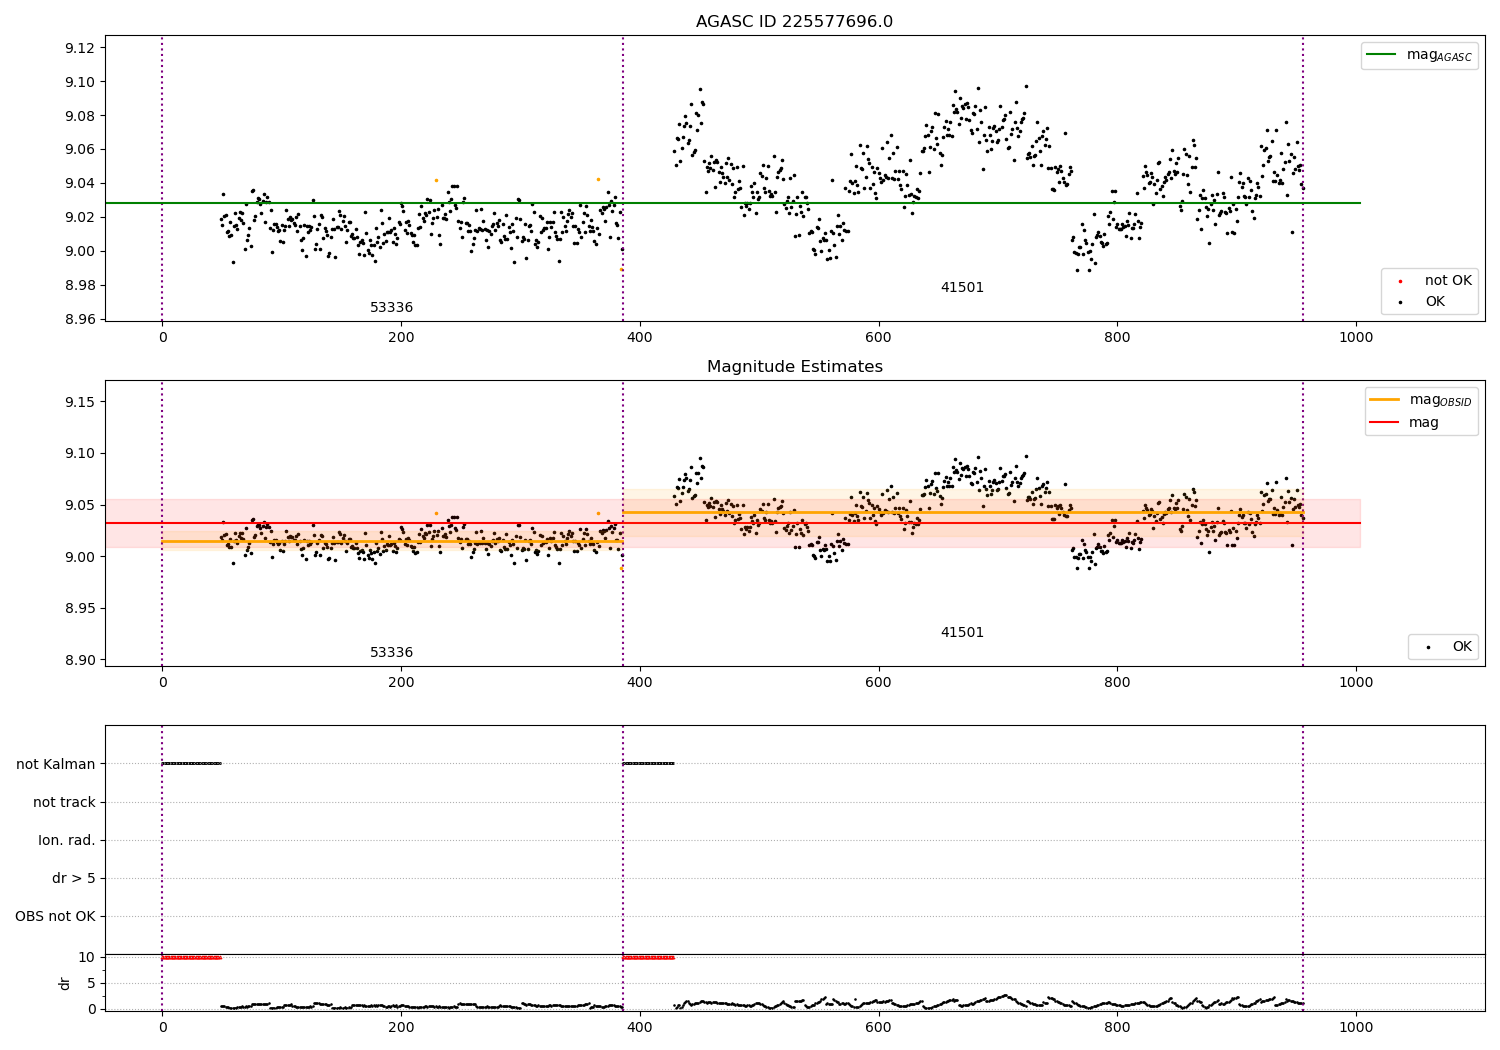
Task: Select obsid 41501 in Magnitude Estimates plot
Action: [962, 633]
